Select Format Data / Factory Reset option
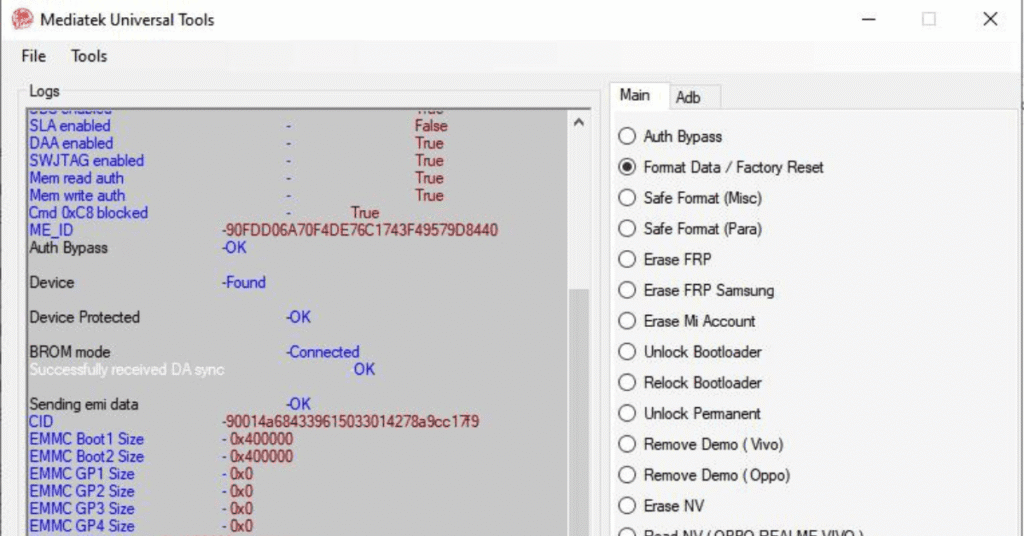The image size is (1024, 536). click(721, 167)
